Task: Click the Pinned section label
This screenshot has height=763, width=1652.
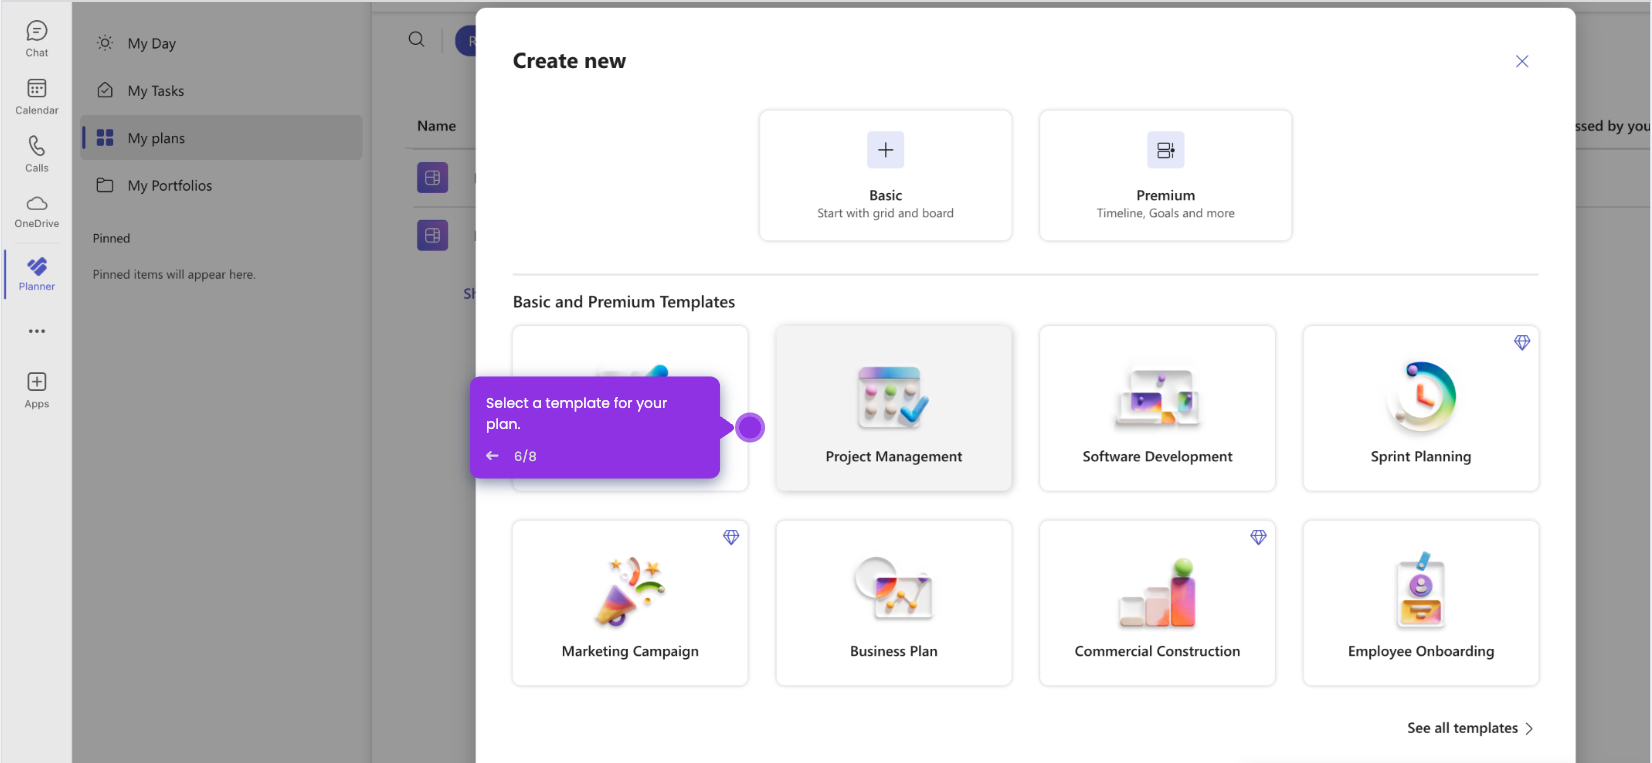Action: [112, 238]
